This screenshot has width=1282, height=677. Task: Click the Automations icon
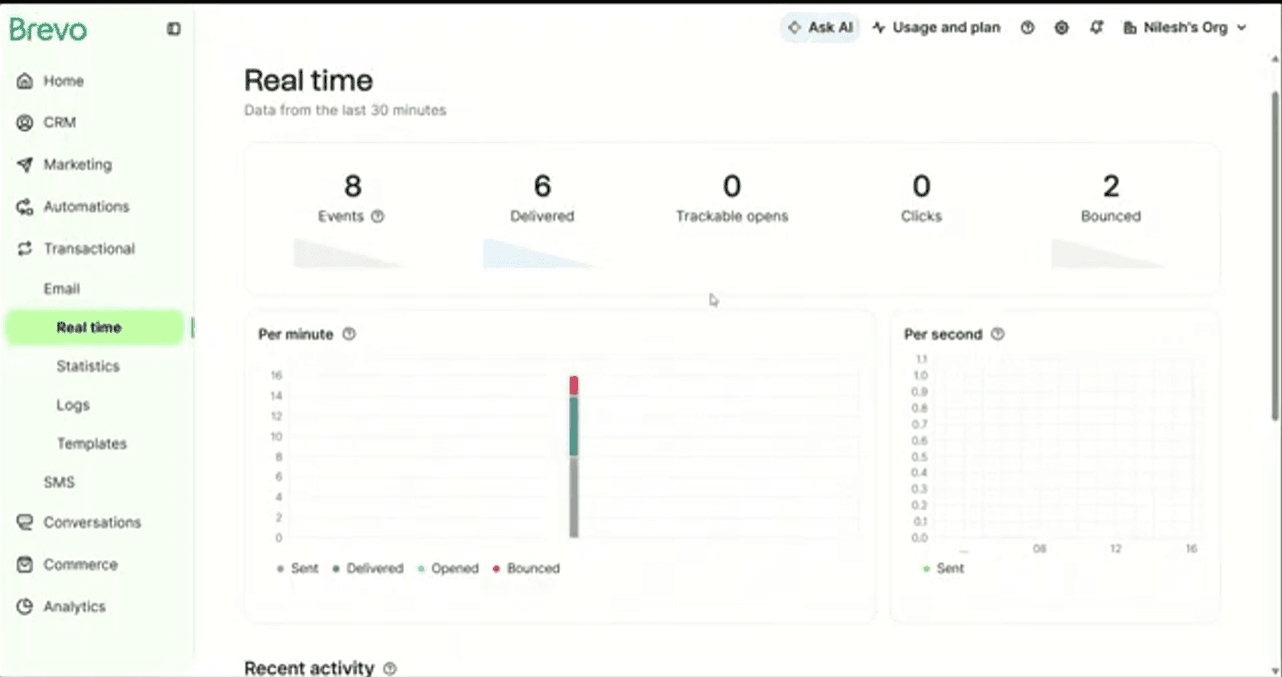tap(25, 206)
